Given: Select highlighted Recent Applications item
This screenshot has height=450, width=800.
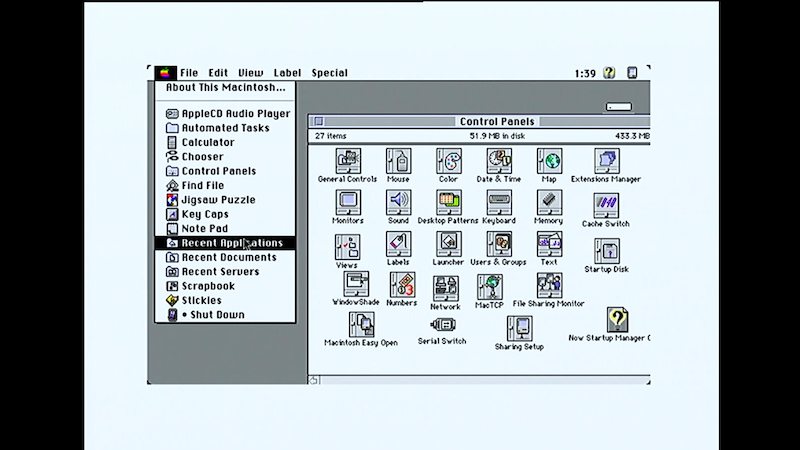Looking at the screenshot, I should (x=225, y=243).
